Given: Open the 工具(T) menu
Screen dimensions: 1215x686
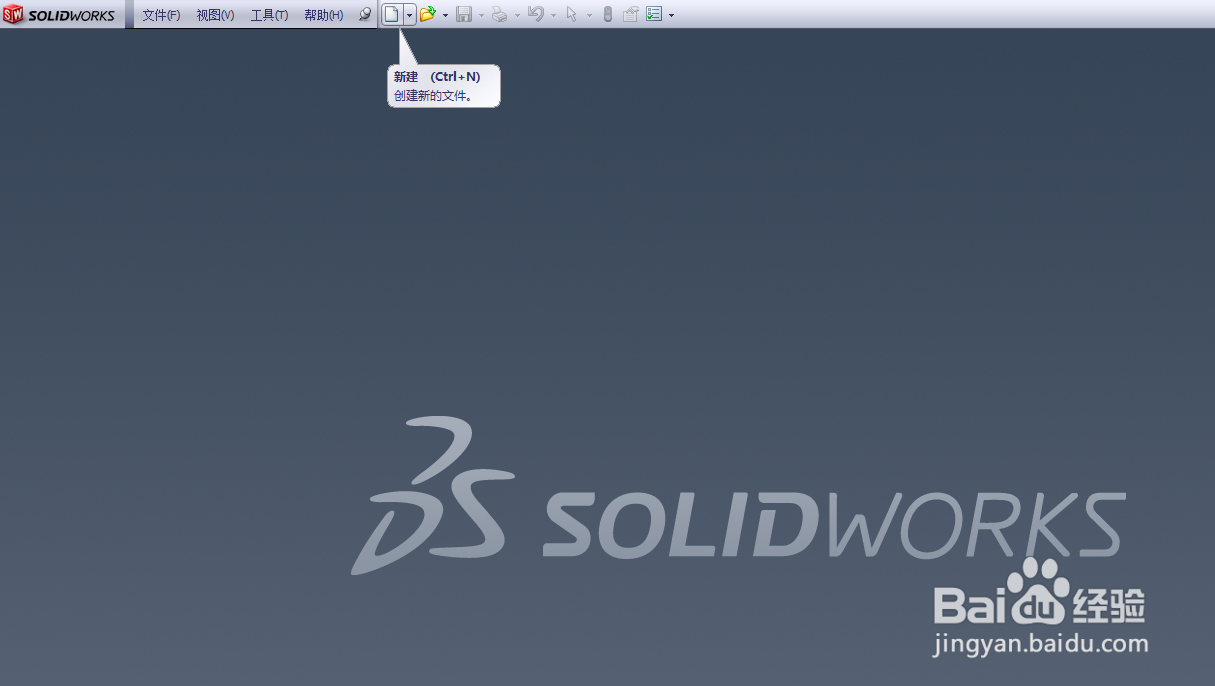Looking at the screenshot, I should pyautogui.click(x=269, y=15).
